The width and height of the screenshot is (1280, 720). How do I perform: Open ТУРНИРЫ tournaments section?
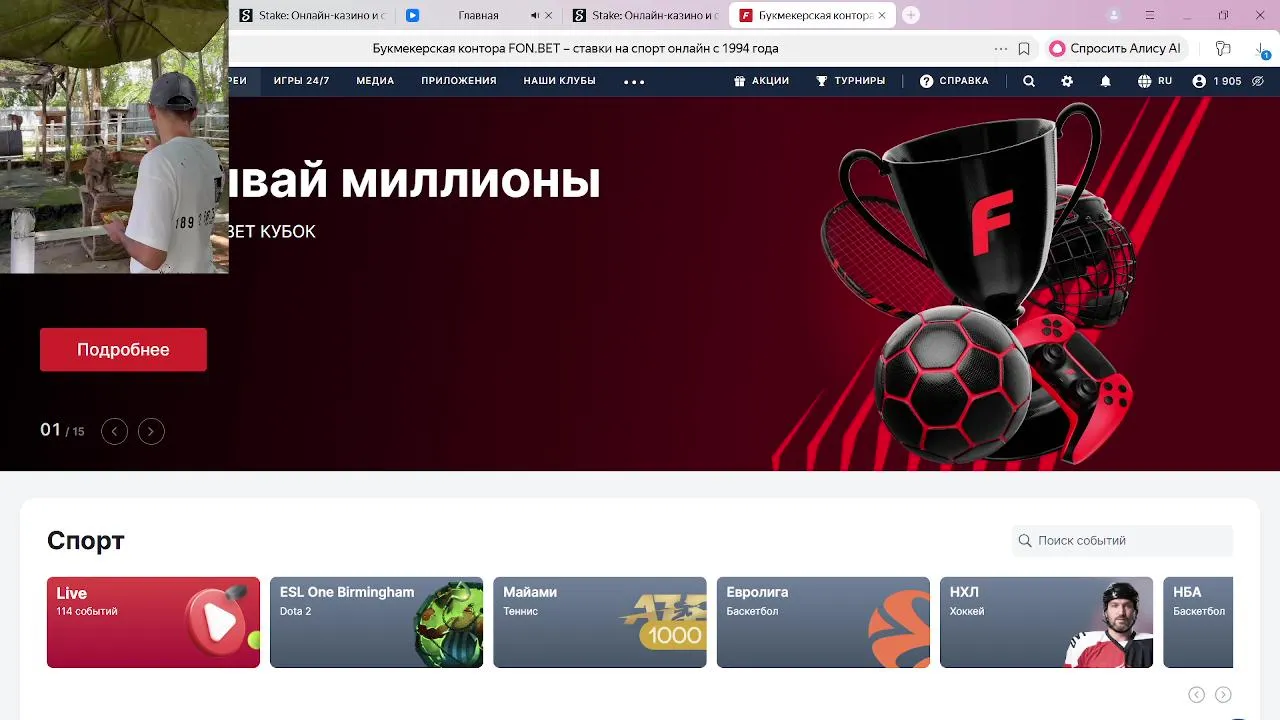tap(850, 81)
